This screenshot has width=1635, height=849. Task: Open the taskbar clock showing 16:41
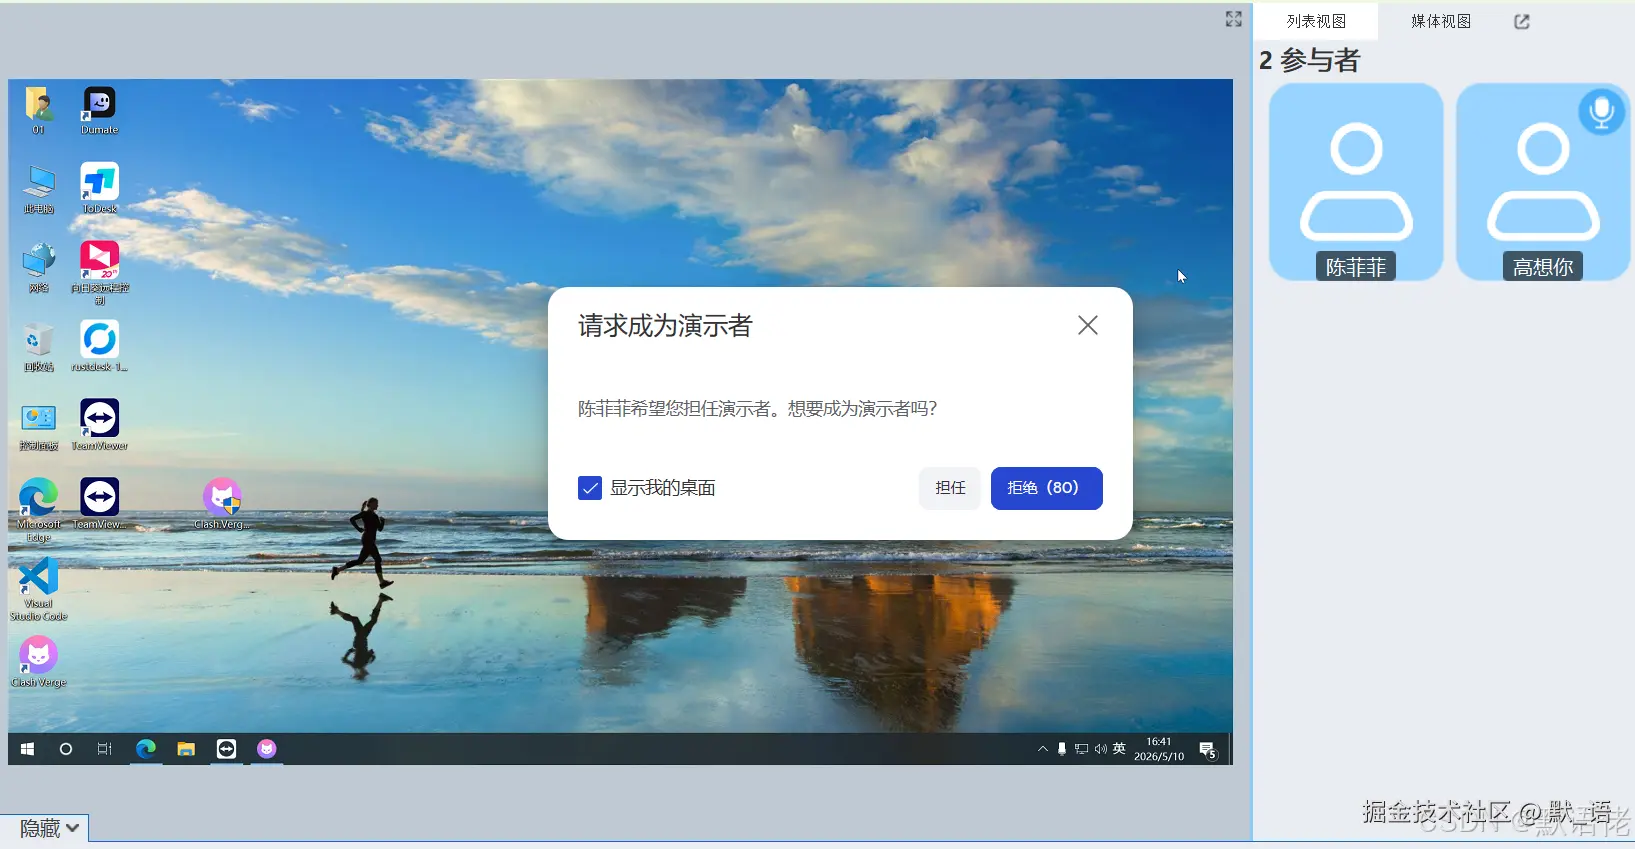(x=1159, y=749)
